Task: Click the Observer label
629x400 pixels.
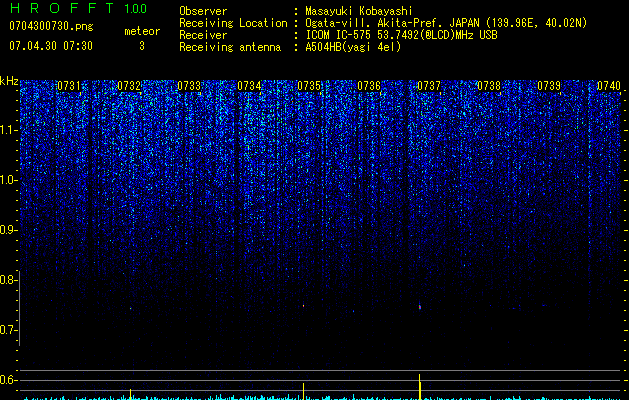Action: click(x=203, y=11)
